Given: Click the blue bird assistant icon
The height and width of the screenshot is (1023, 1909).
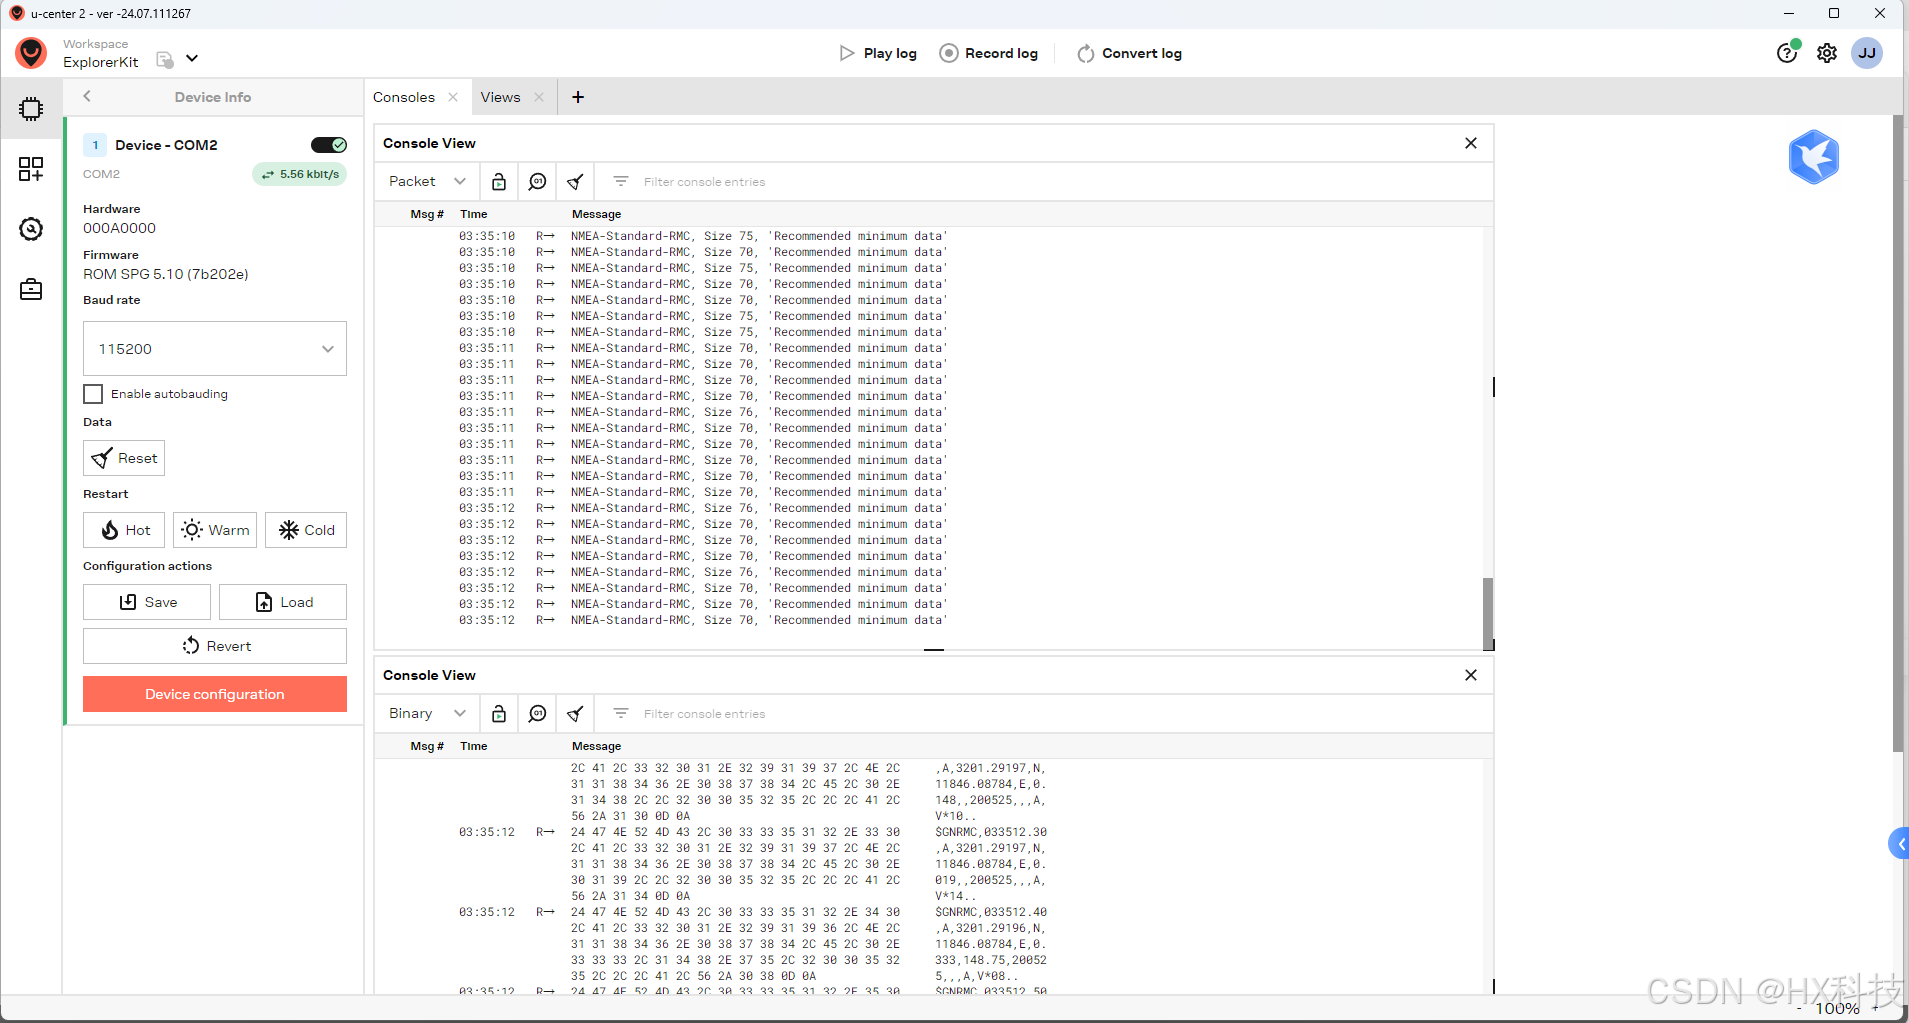Looking at the screenshot, I should coord(1814,157).
